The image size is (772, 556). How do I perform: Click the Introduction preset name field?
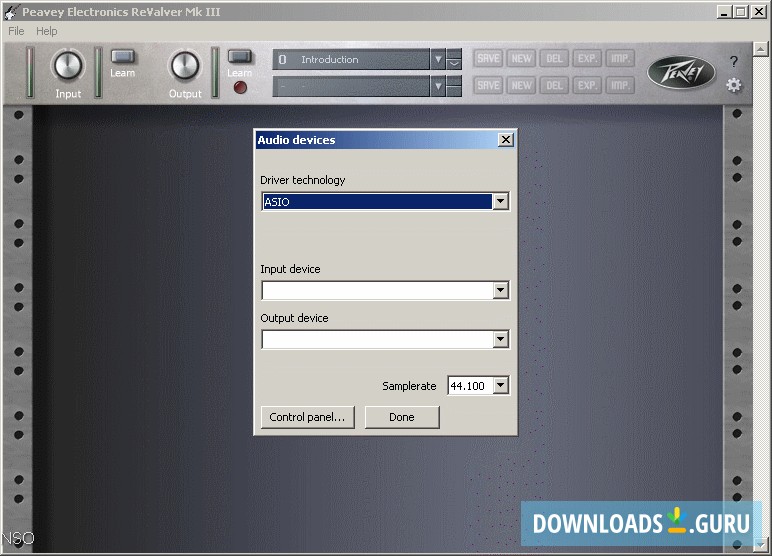(351, 59)
